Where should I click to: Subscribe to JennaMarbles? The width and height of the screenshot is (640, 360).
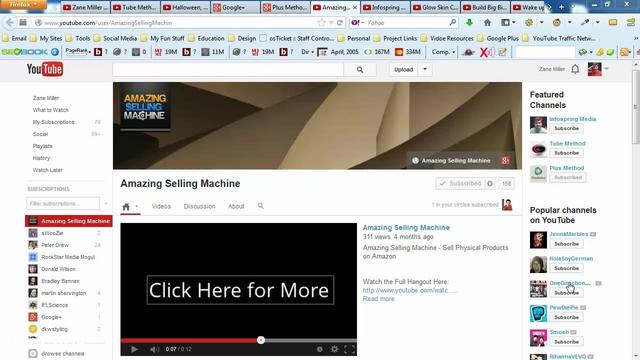pos(567,244)
